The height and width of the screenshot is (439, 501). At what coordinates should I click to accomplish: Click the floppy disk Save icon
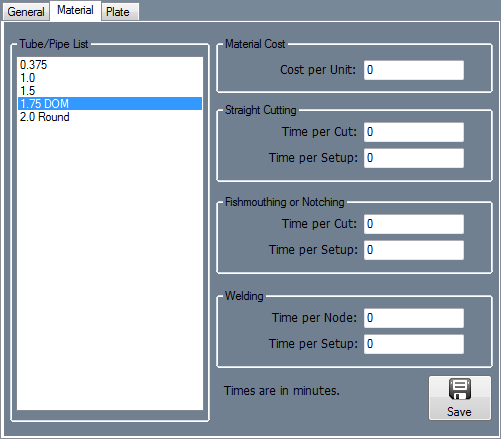tap(460, 389)
